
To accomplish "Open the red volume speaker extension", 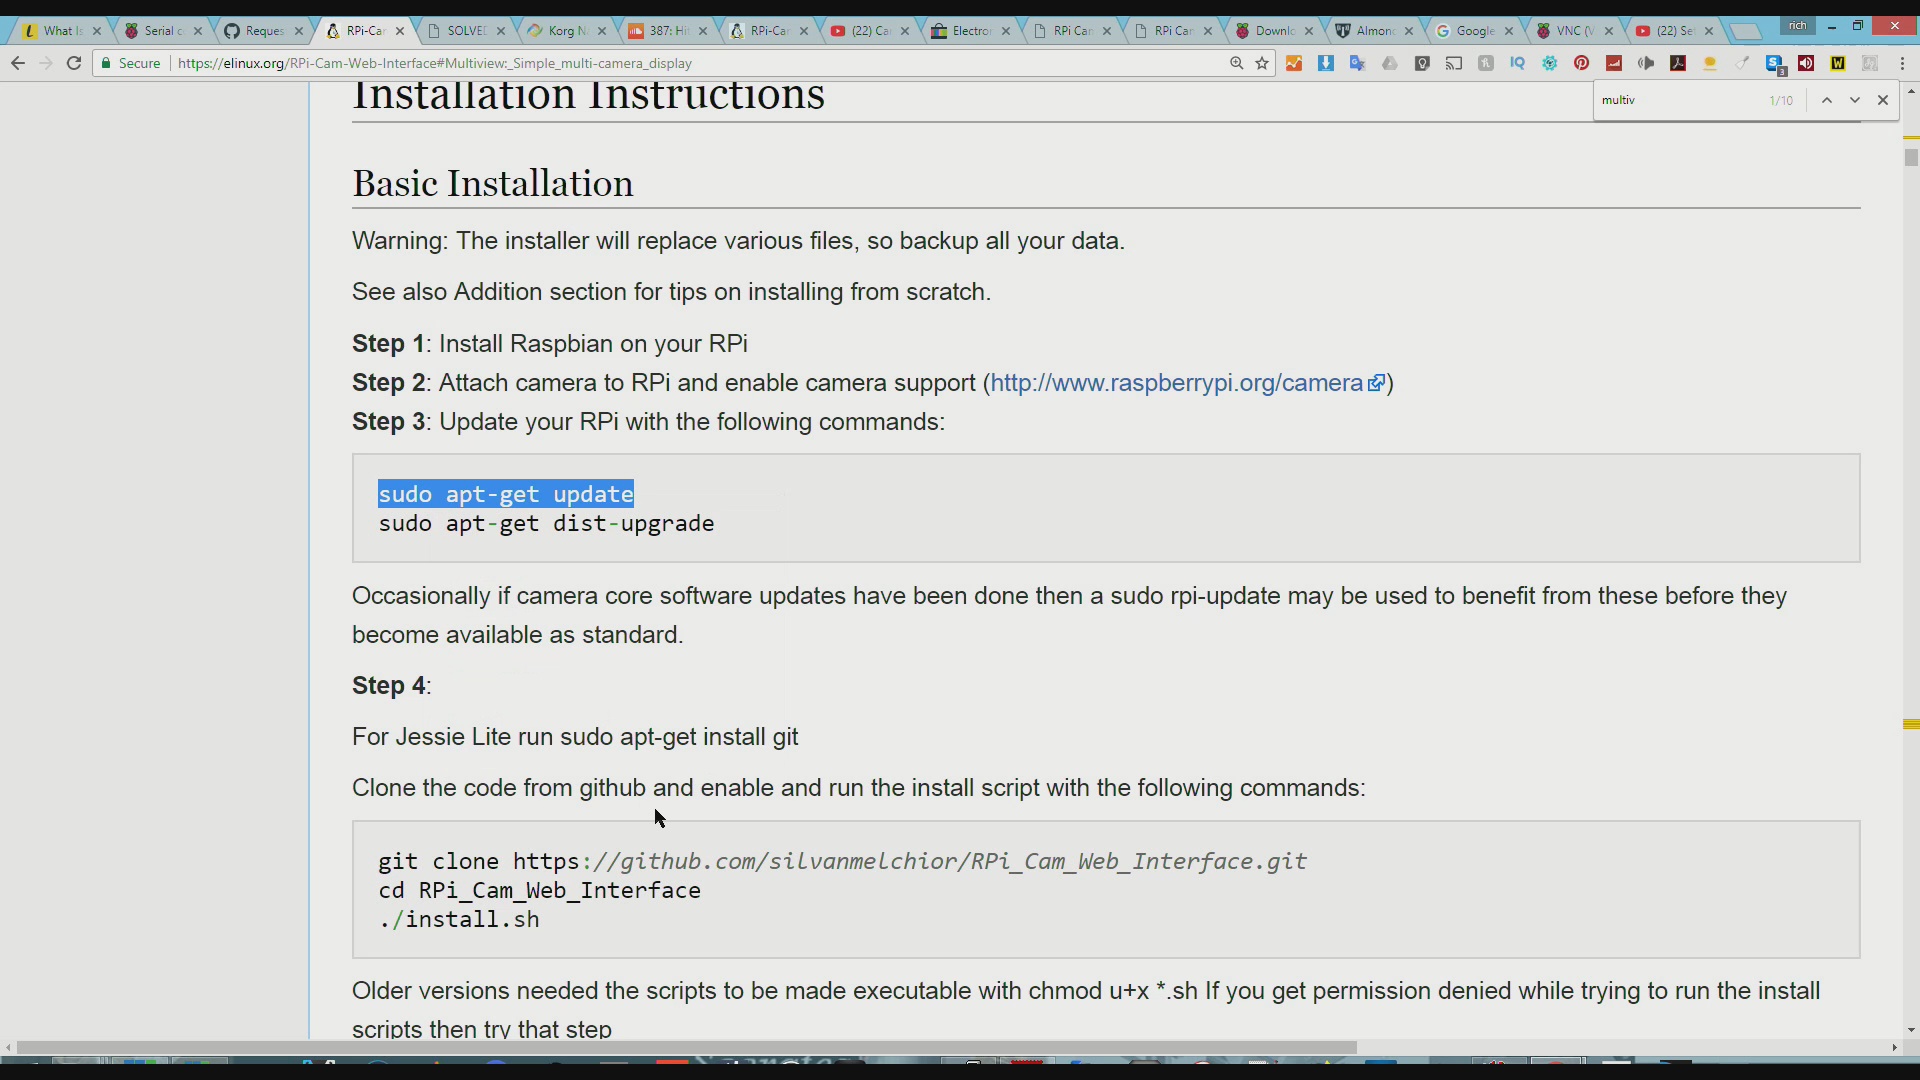I will pos(1806,63).
